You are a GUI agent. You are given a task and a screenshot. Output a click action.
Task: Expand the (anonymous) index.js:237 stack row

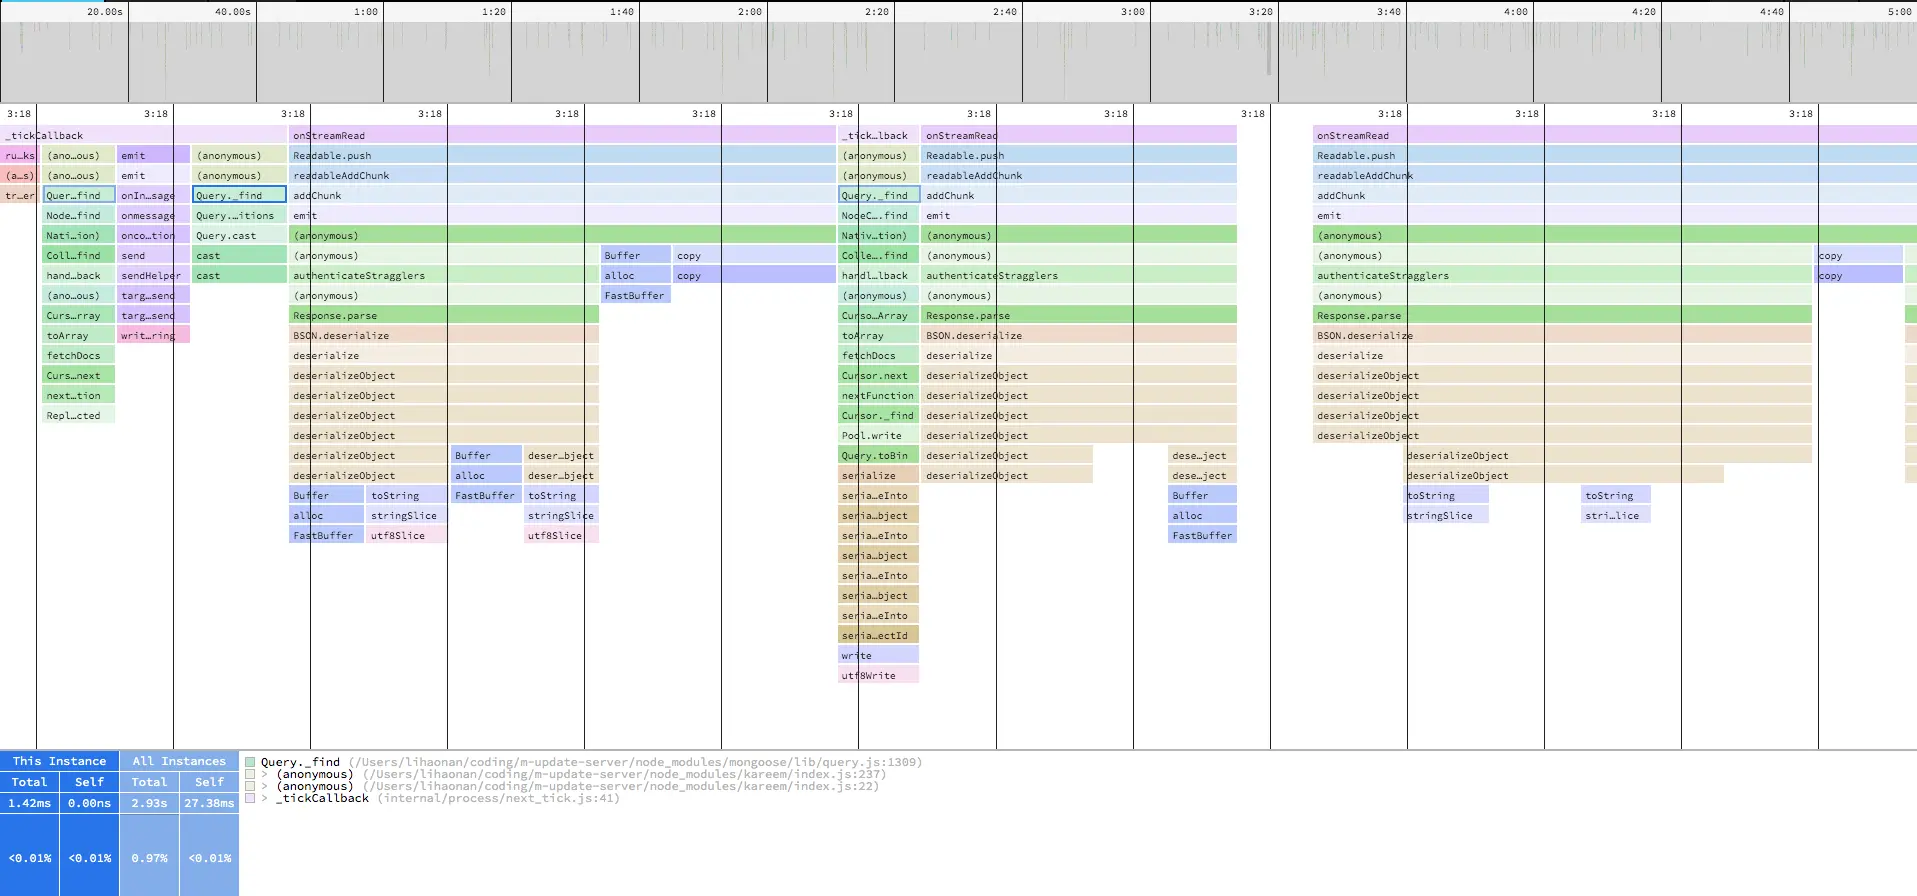tap(265, 774)
